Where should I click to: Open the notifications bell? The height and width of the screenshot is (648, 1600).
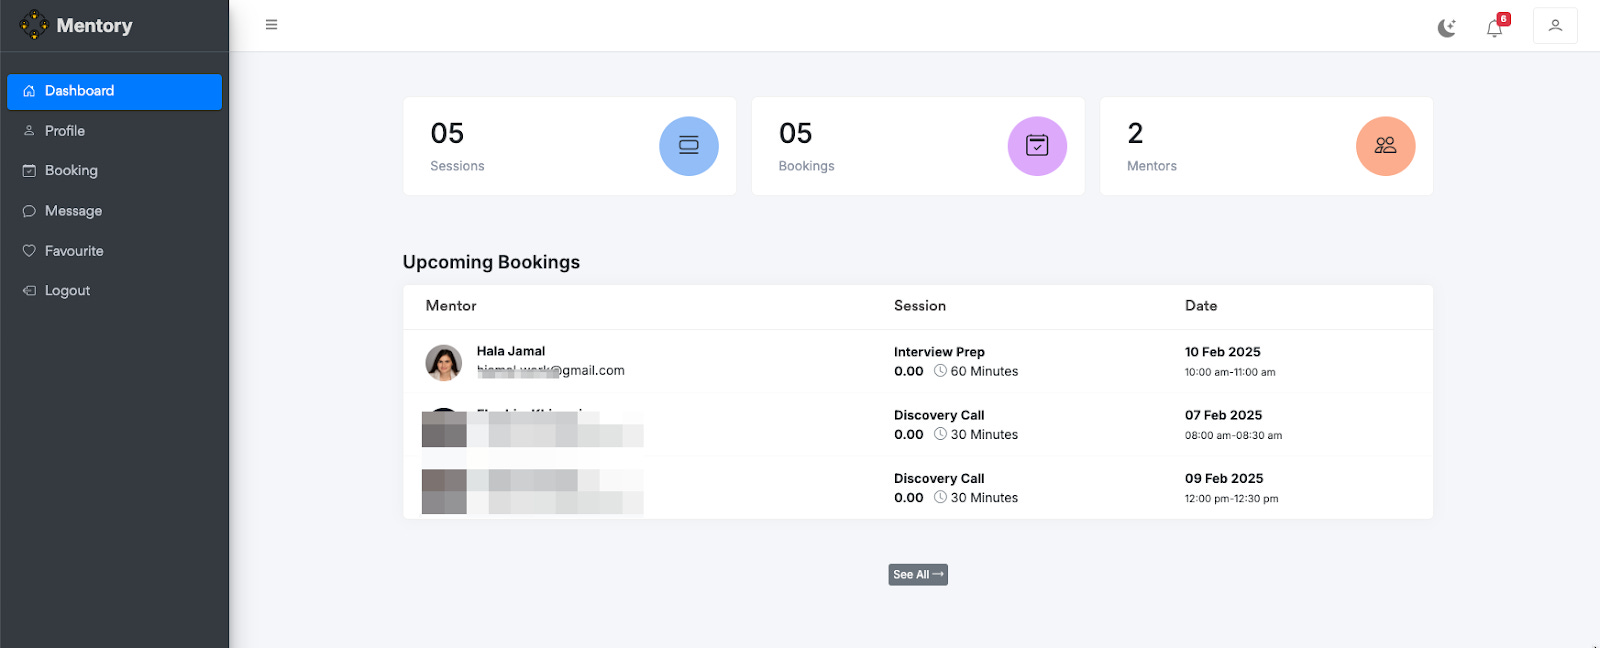point(1494,28)
